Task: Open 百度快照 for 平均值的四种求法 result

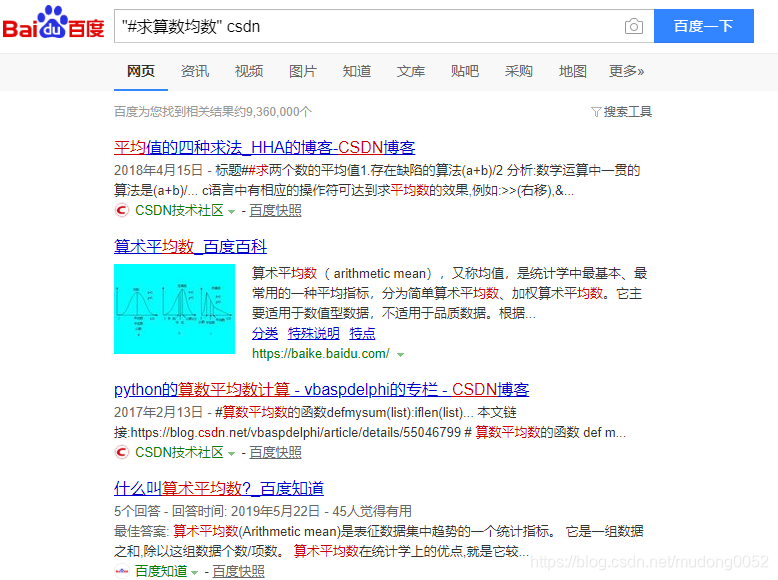Action: pos(275,210)
